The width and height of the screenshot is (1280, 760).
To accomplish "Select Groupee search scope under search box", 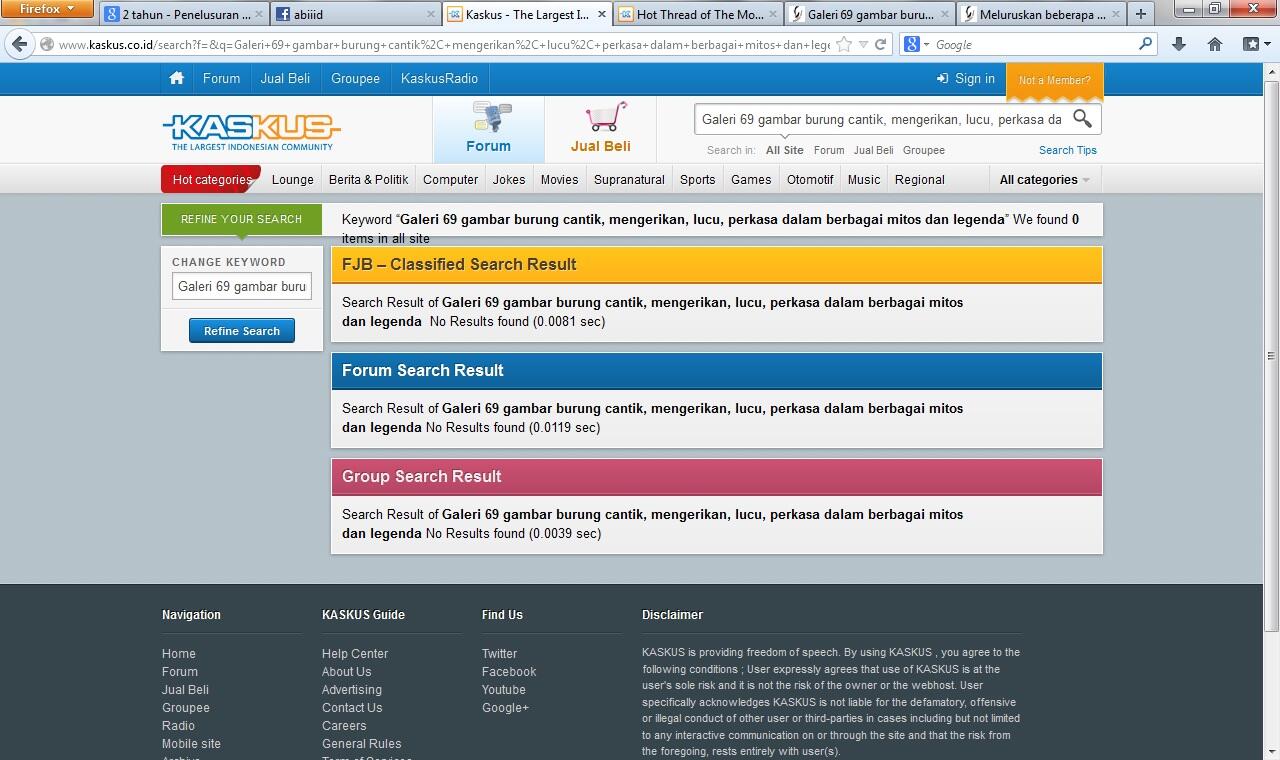I will 923,150.
